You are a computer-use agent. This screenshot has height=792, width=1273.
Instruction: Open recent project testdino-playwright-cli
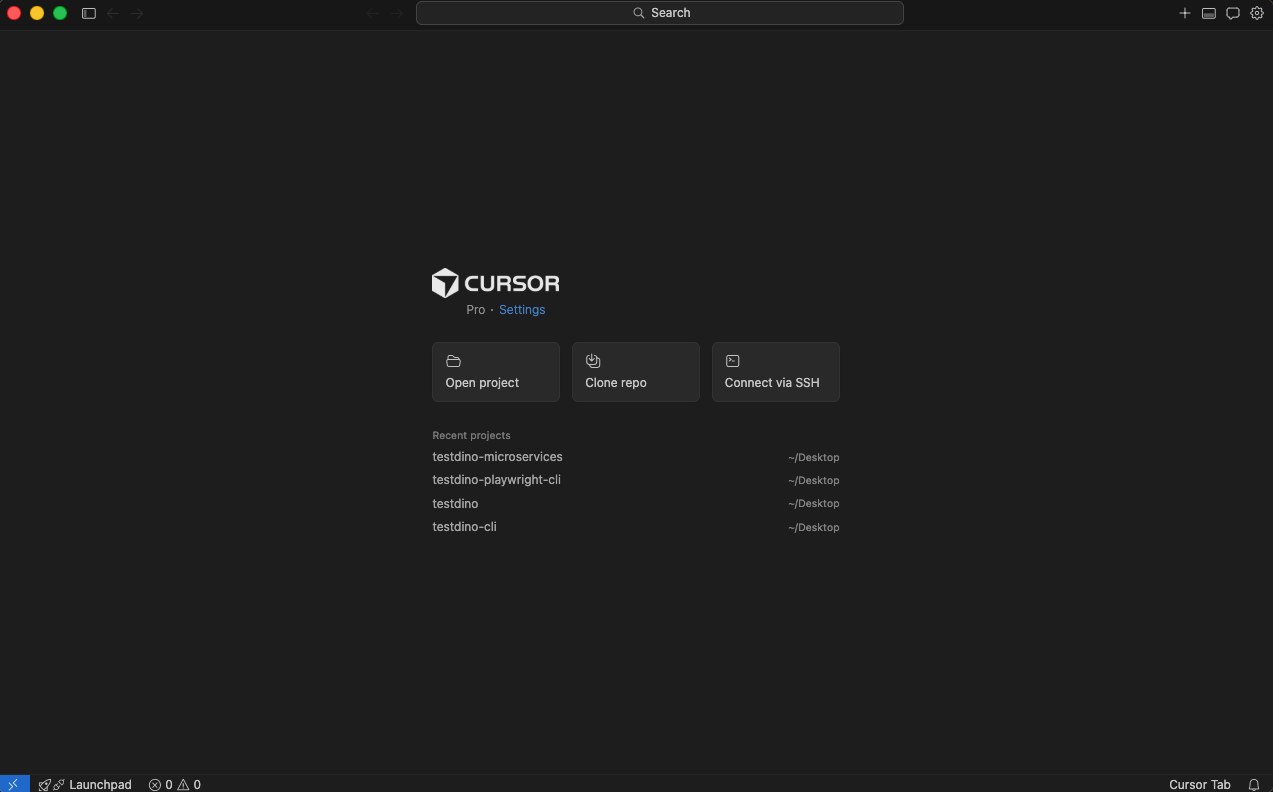click(496, 480)
